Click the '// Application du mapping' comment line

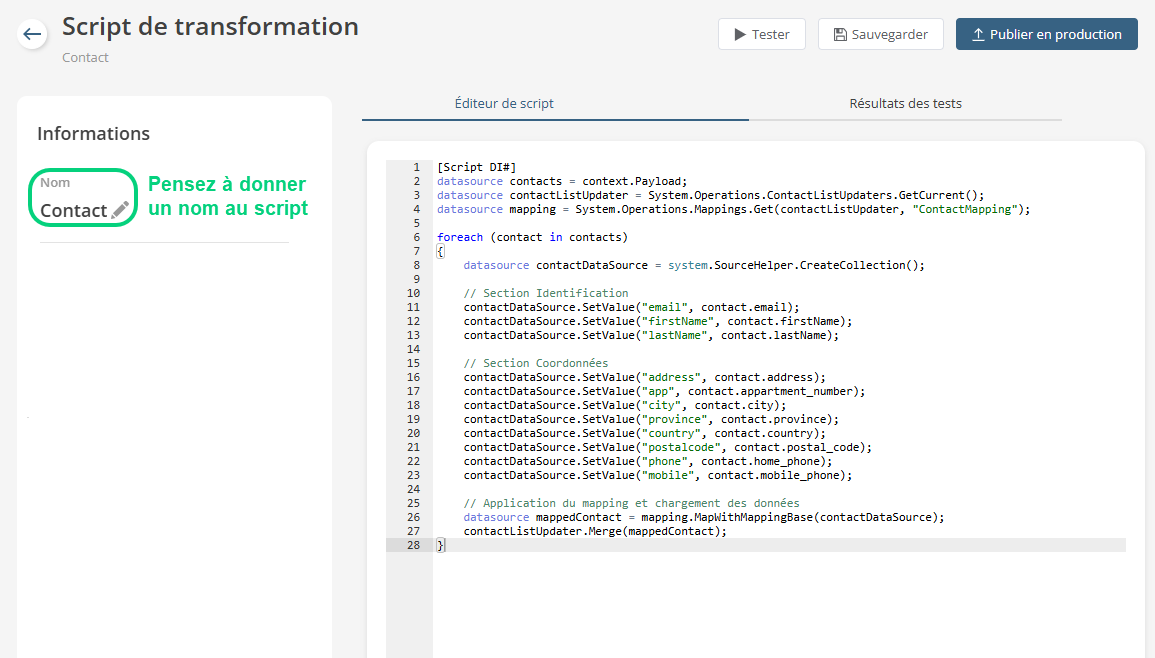[631, 503]
